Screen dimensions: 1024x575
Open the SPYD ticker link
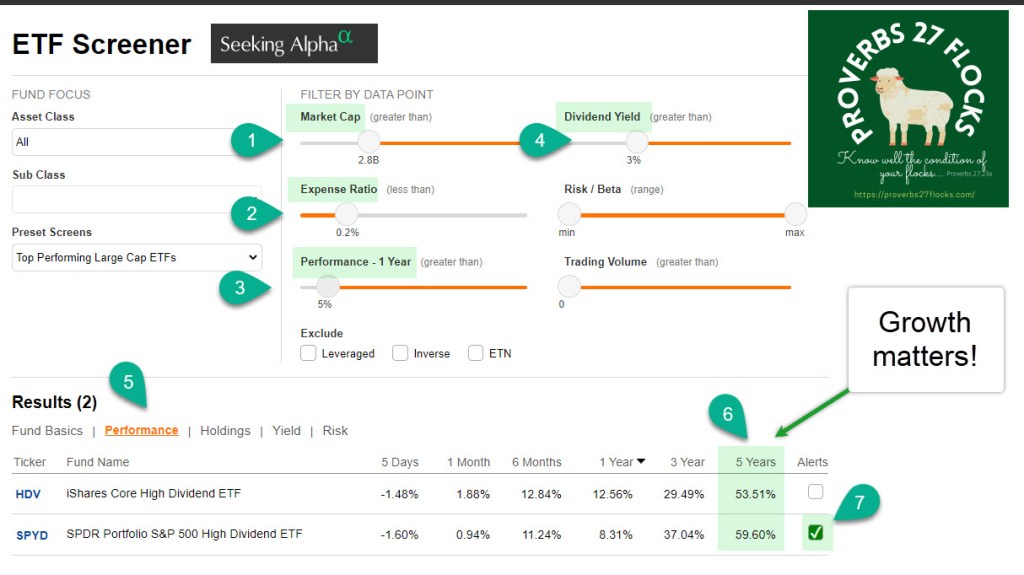pyautogui.click(x=32, y=534)
